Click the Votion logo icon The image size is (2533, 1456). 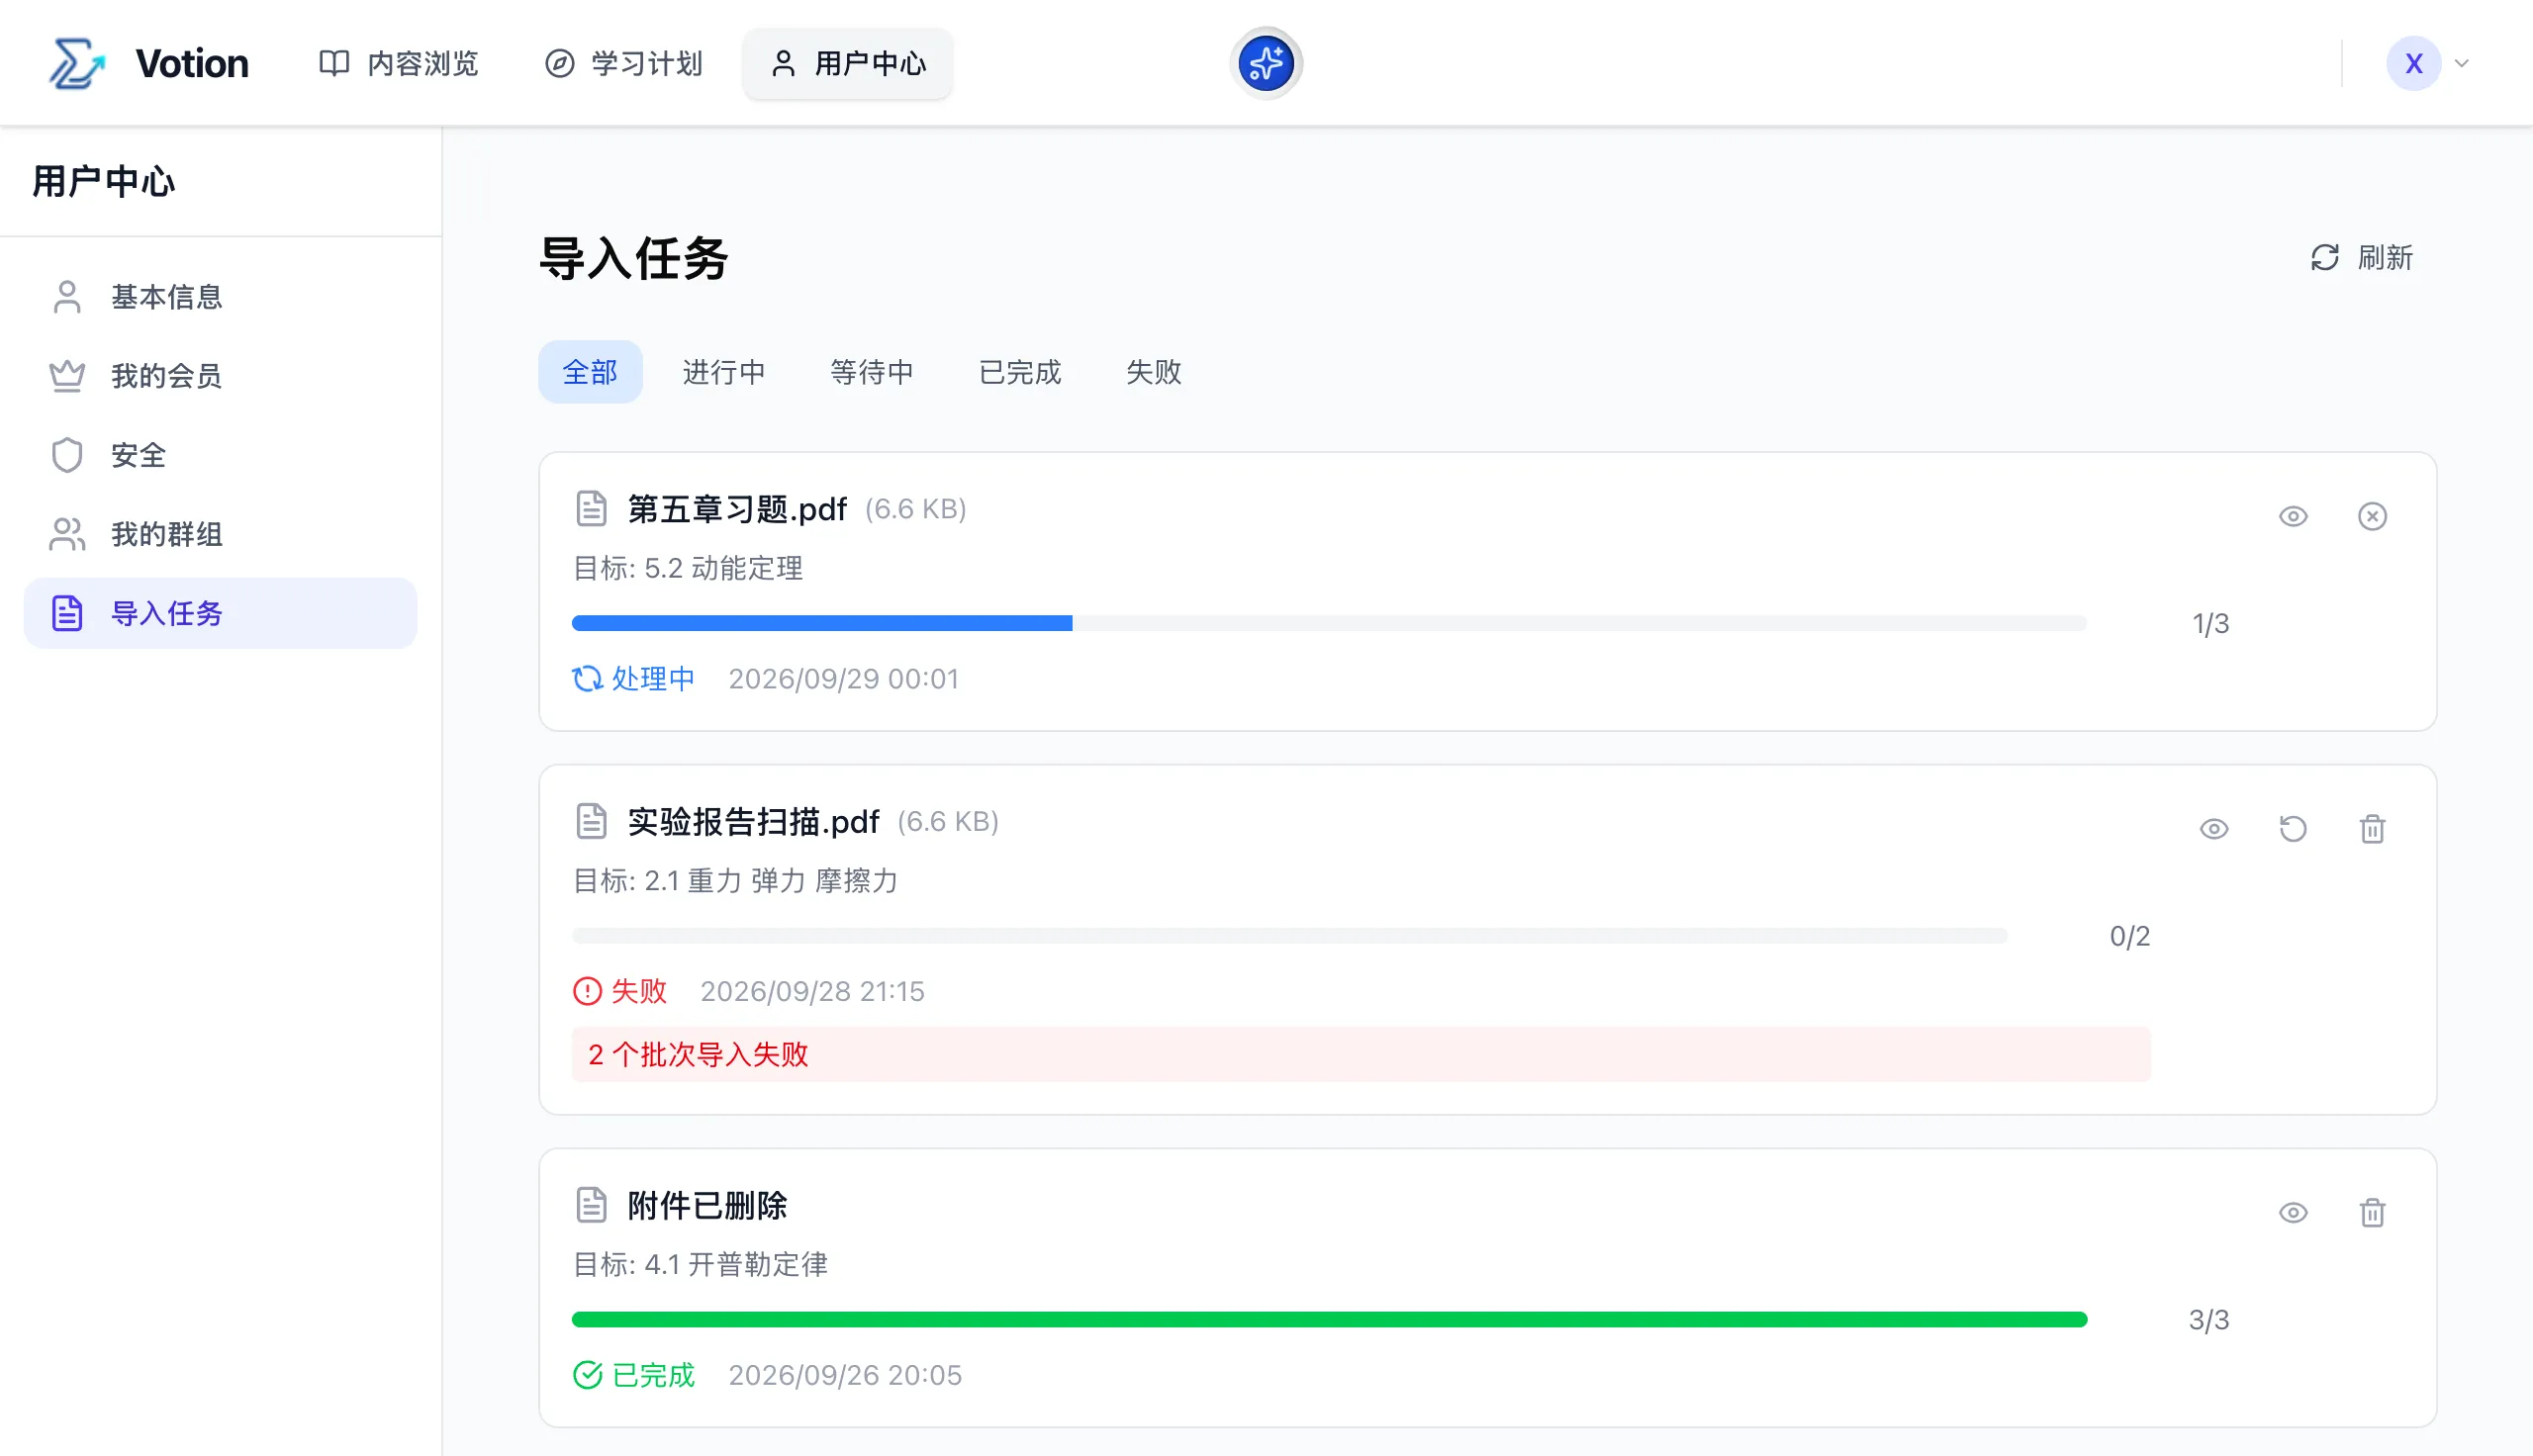tap(77, 63)
